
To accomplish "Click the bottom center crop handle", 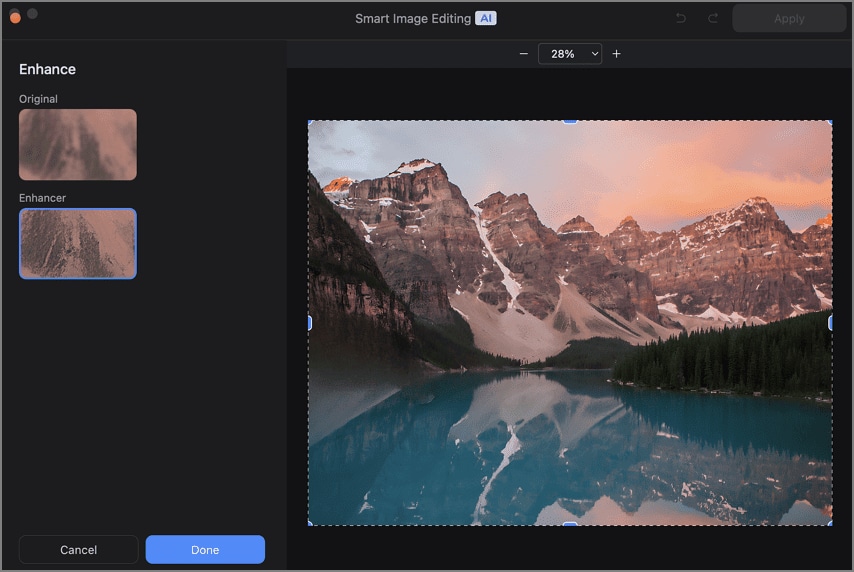I will (x=570, y=524).
